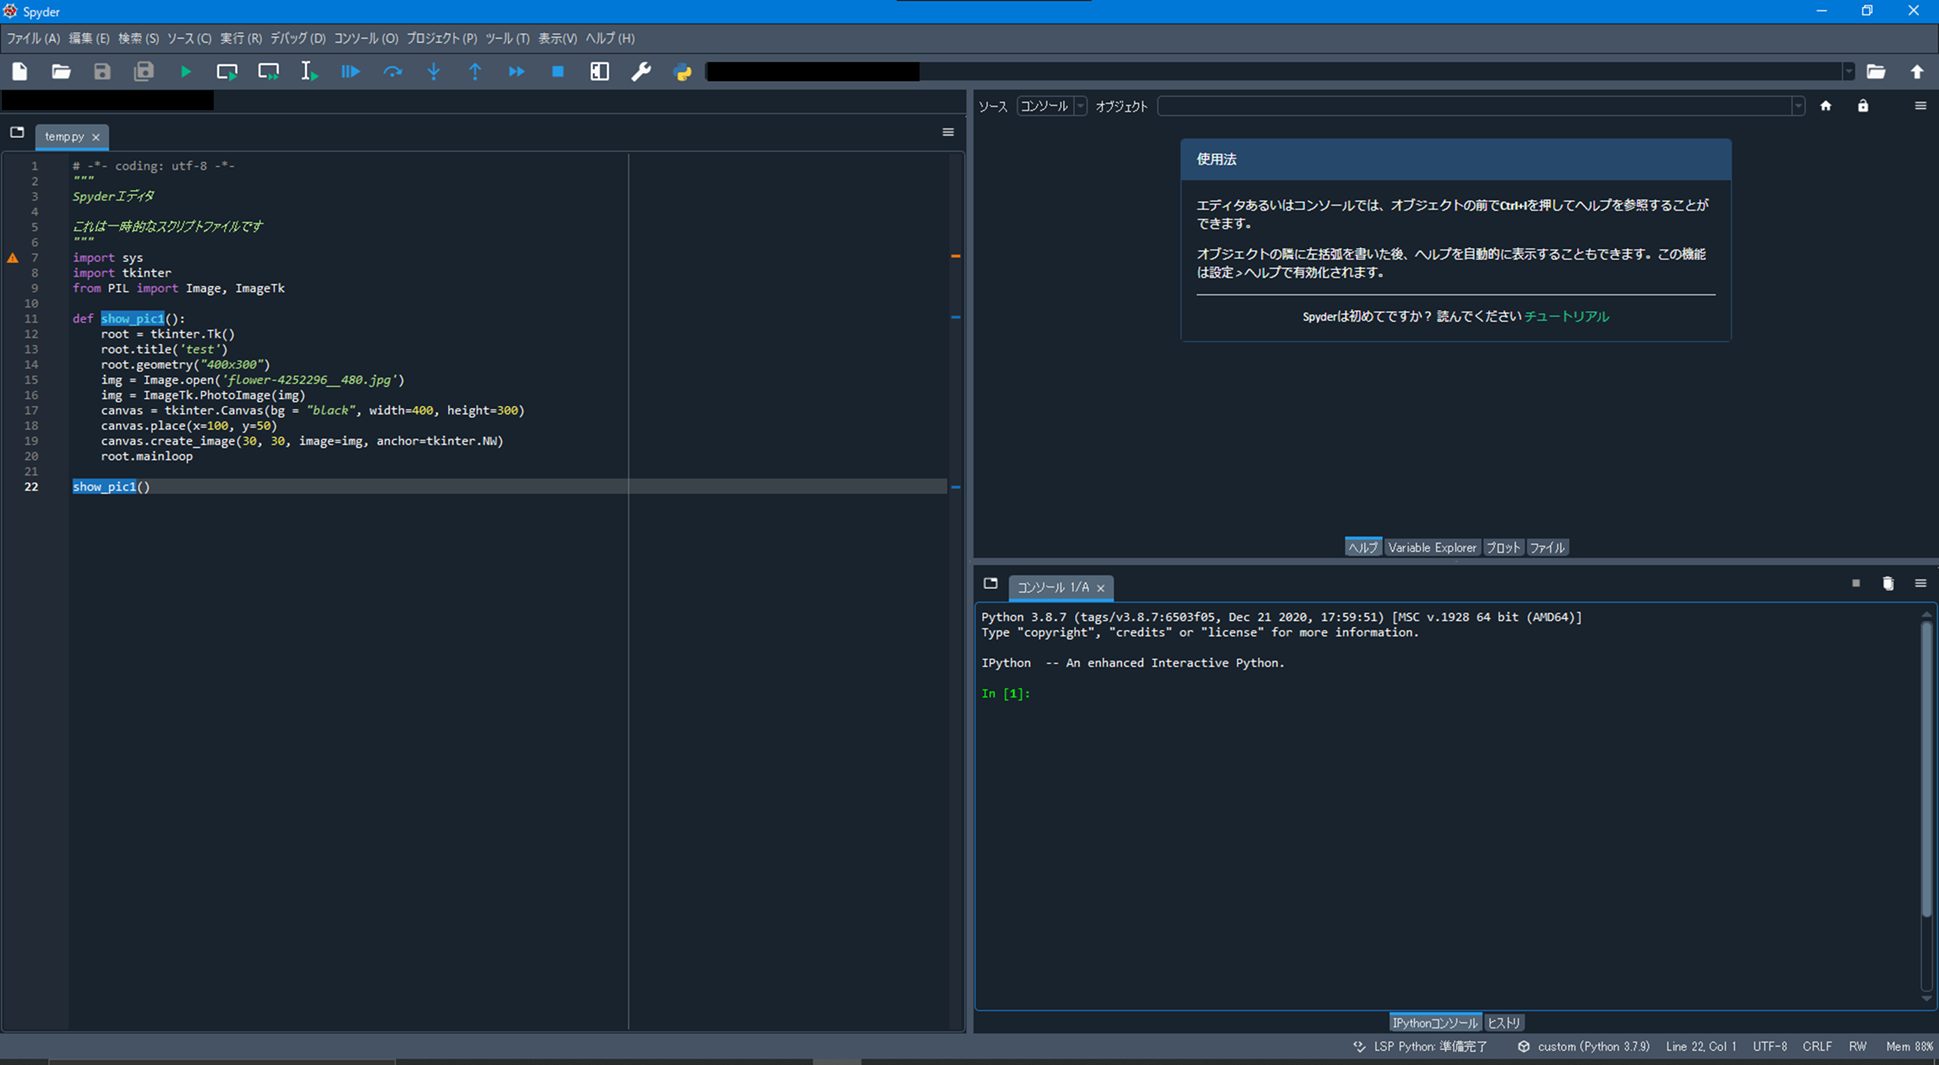Screen dimensions: 1939x1065
Task: Click the step into function icon
Action: click(434, 71)
